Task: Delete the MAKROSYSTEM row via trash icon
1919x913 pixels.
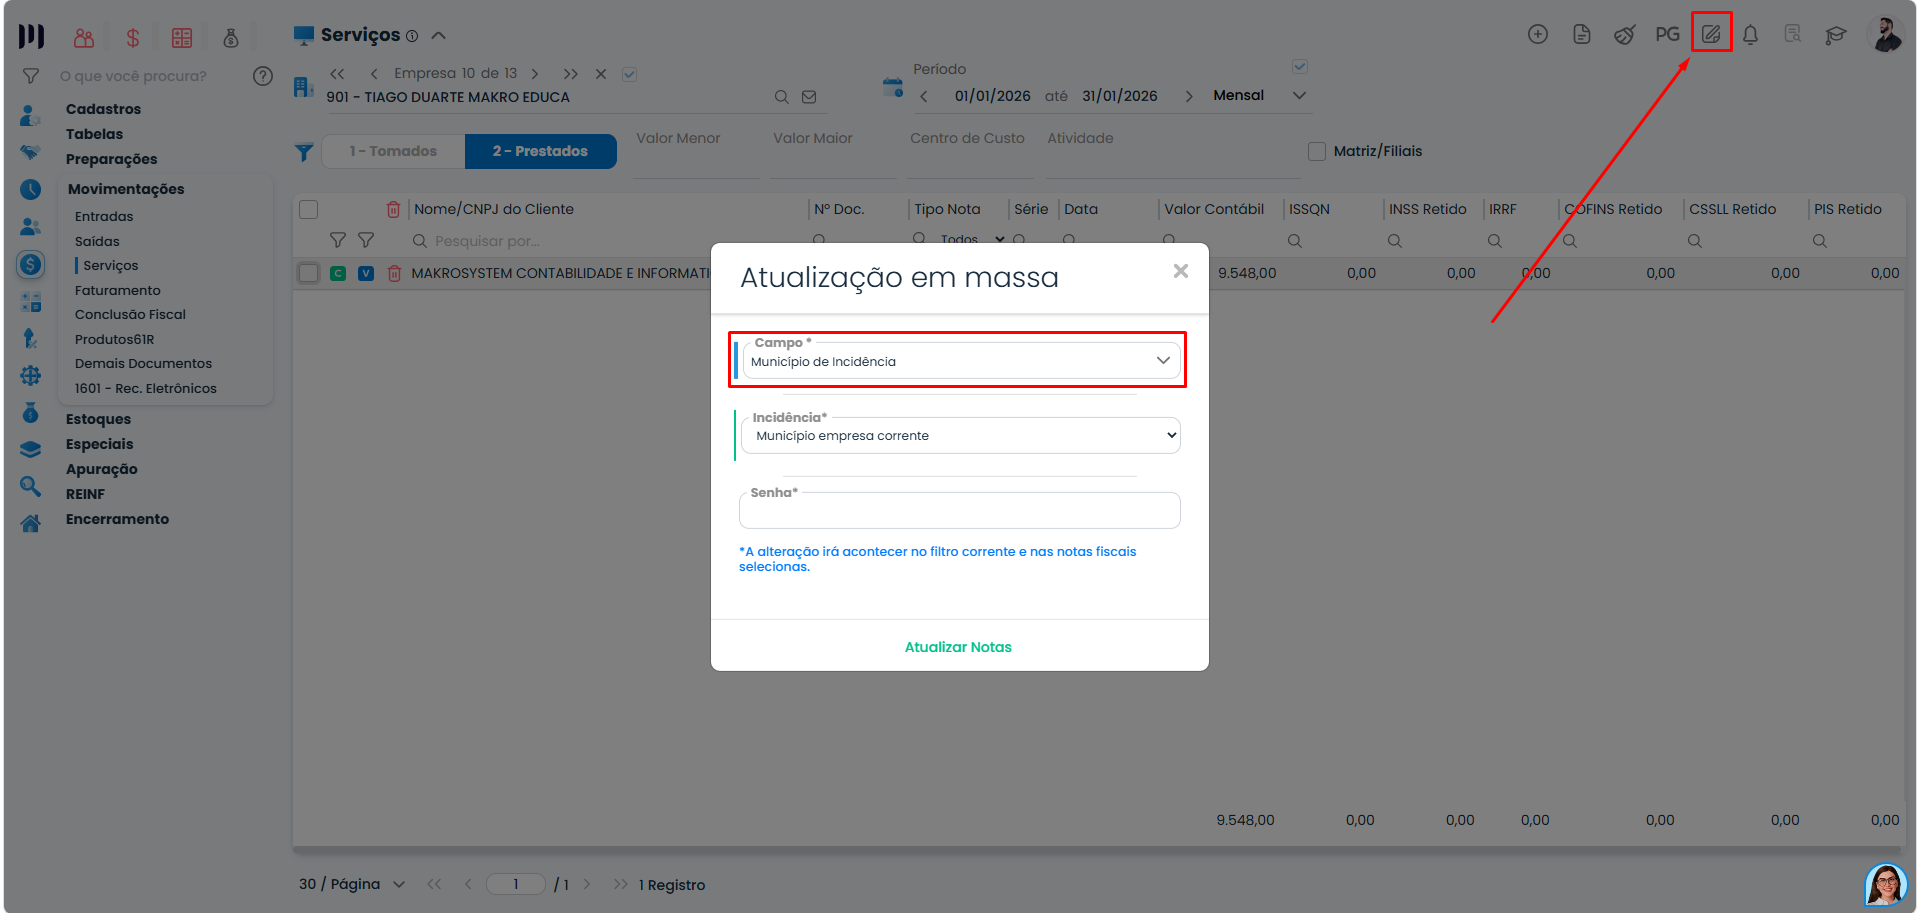Action: click(394, 273)
